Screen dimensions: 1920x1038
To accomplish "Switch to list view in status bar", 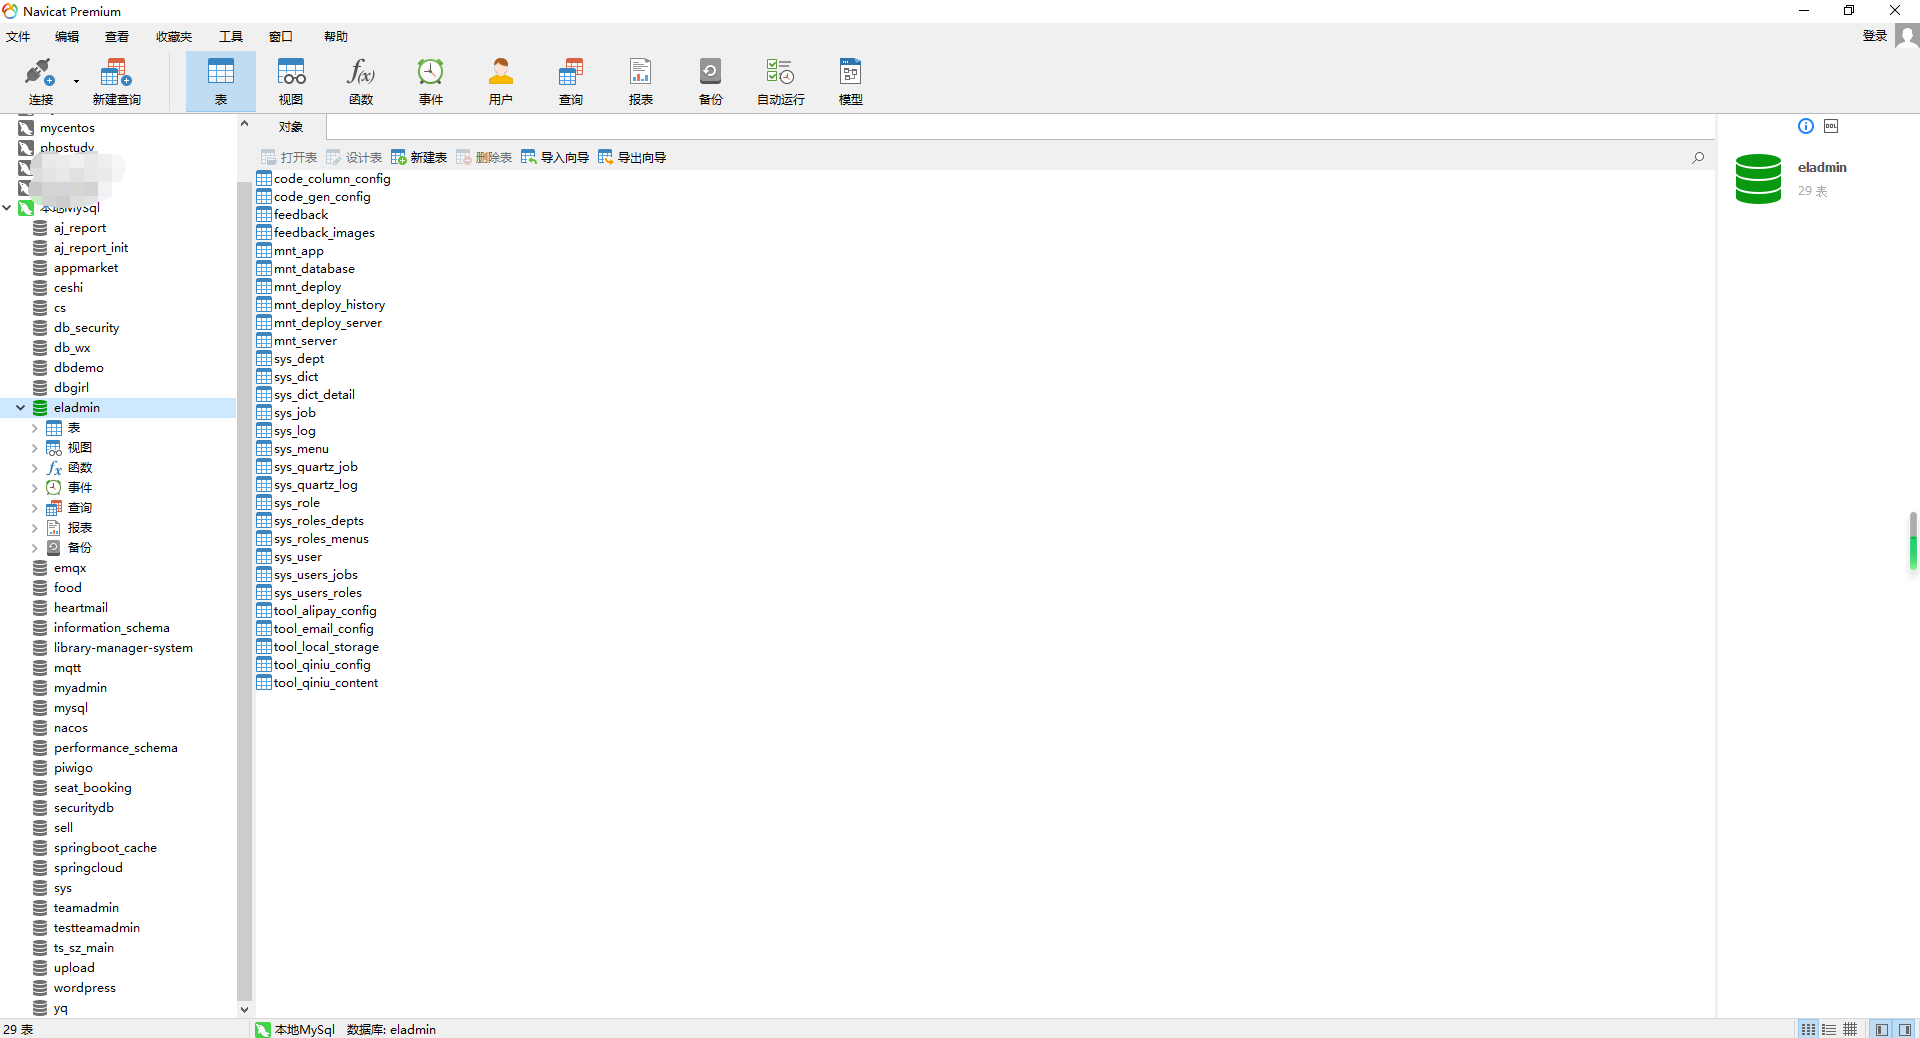I will (1808, 1029).
